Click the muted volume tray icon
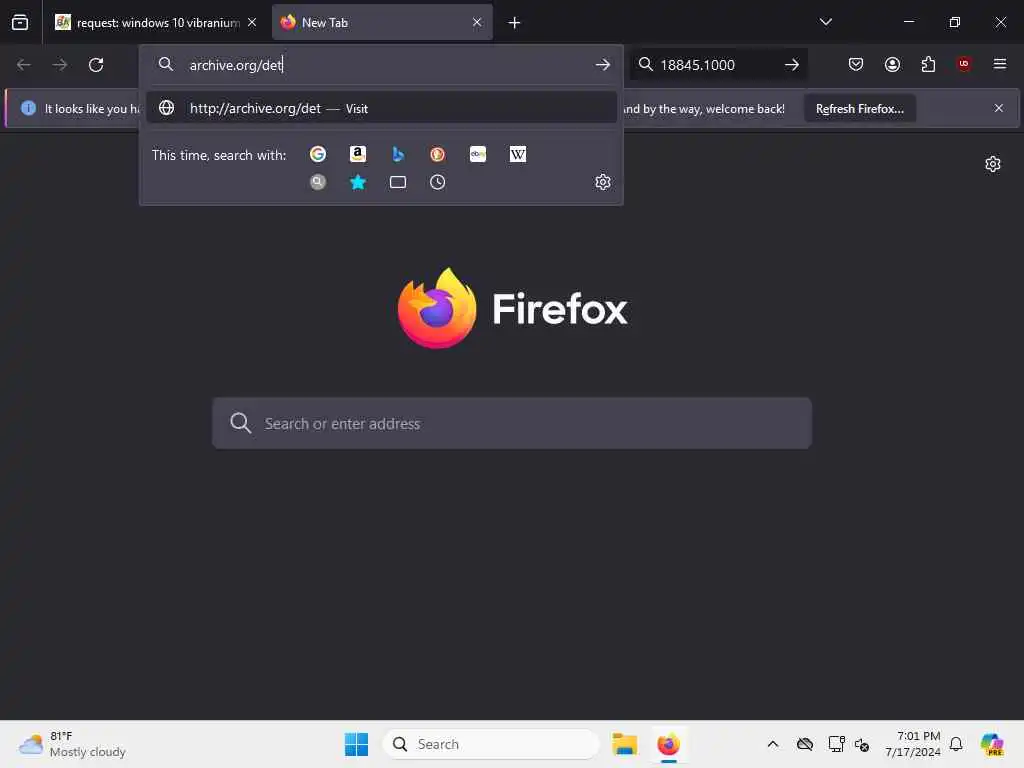The width and height of the screenshot is (1024, 768). coord(862,744)
